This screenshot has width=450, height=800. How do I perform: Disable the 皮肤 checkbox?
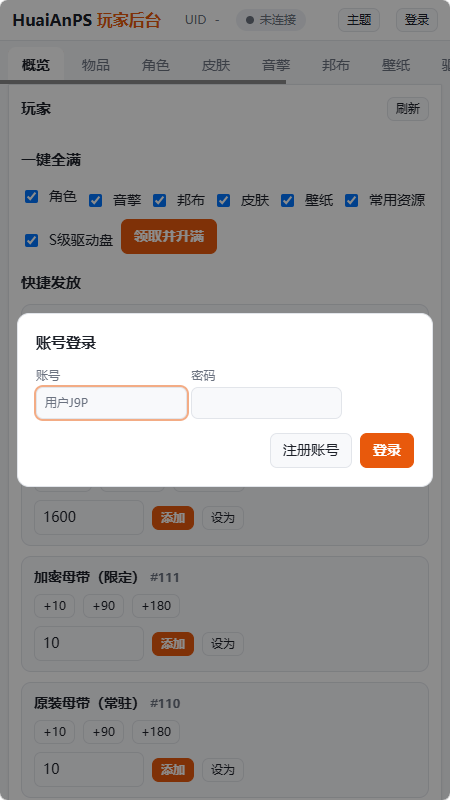point(223,201)
